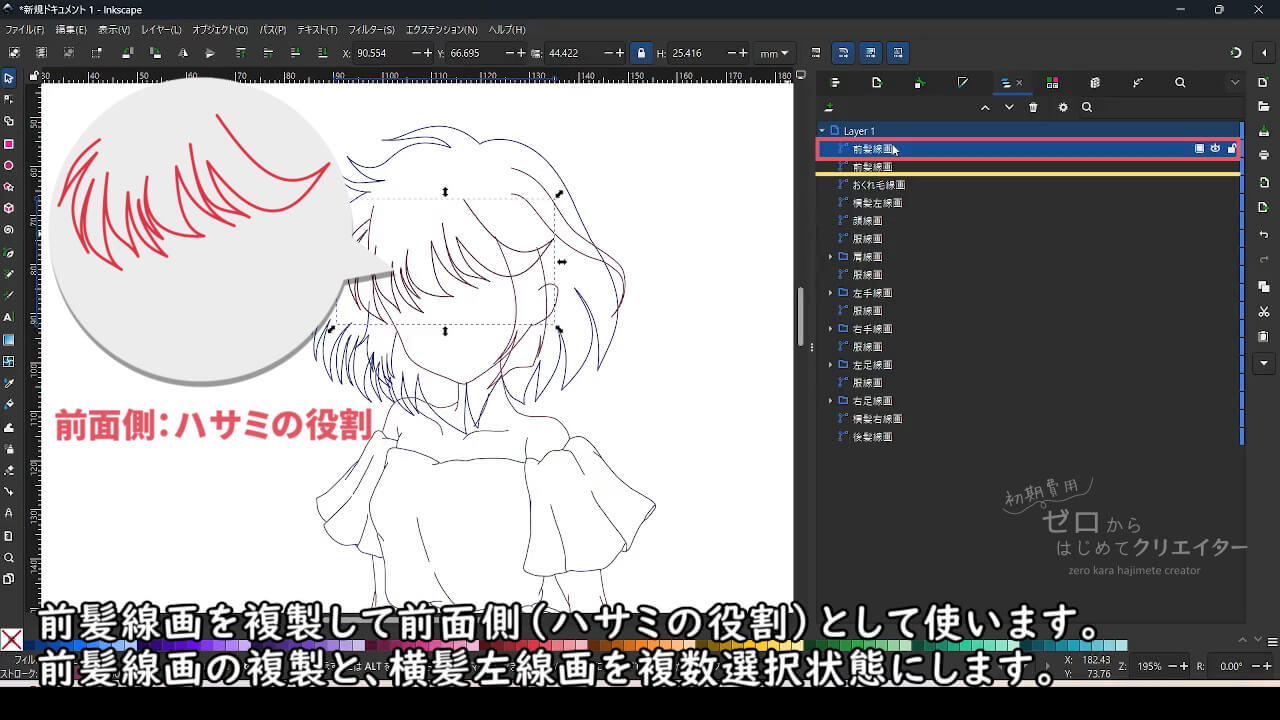Toggle the width-height ratio lock button
This screenshot has height=720, width=1280.
(x=641, y=53)
